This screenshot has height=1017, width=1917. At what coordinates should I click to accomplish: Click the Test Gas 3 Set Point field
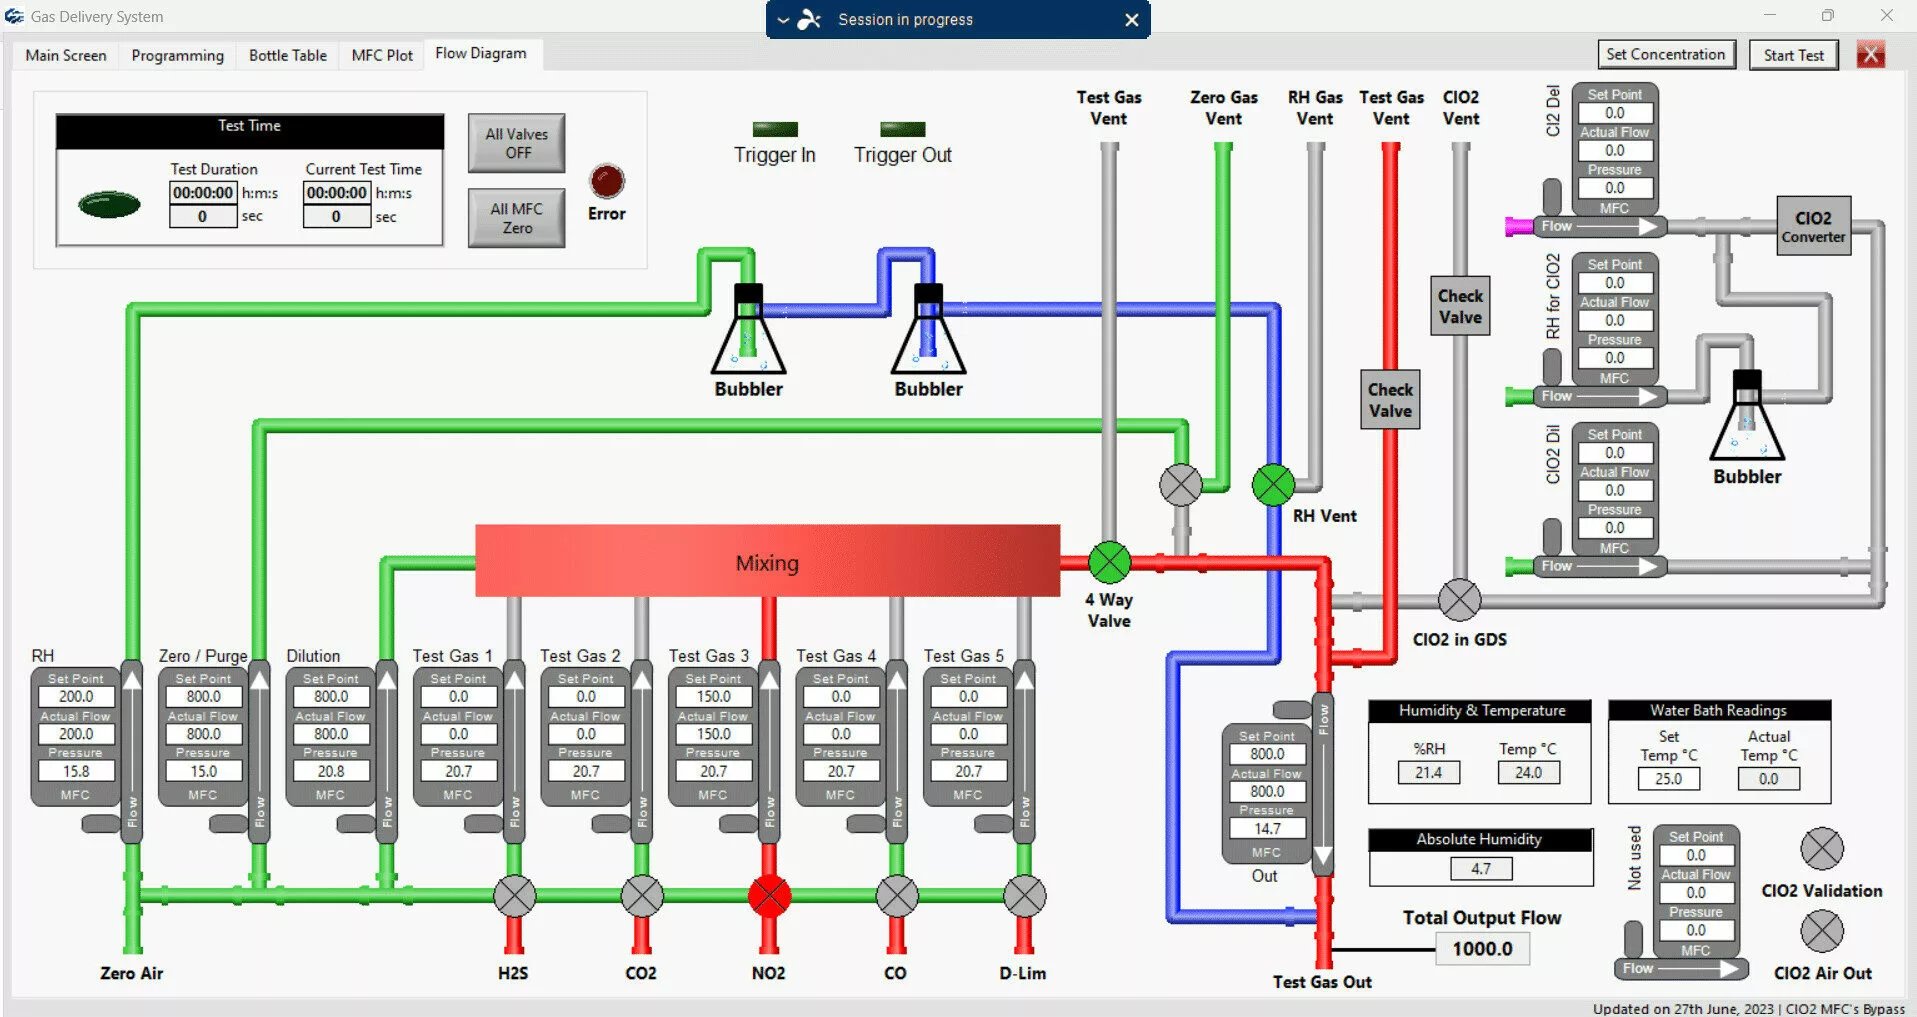[x=713, y=696]
